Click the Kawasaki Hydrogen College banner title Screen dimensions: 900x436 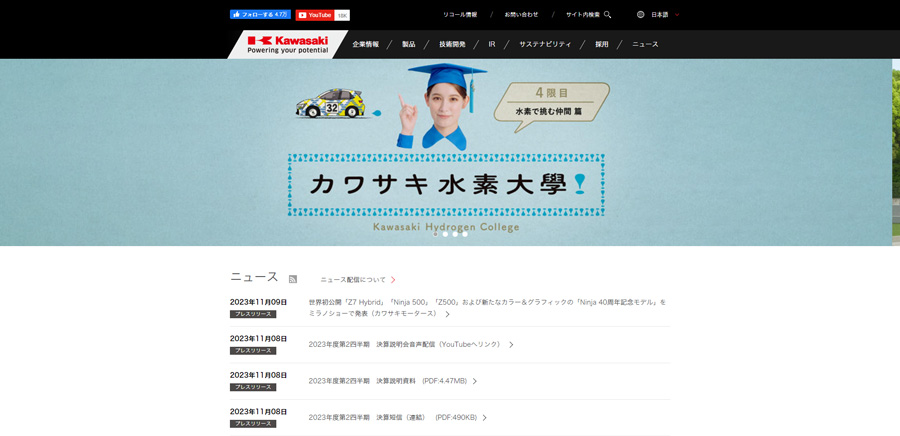446,227
